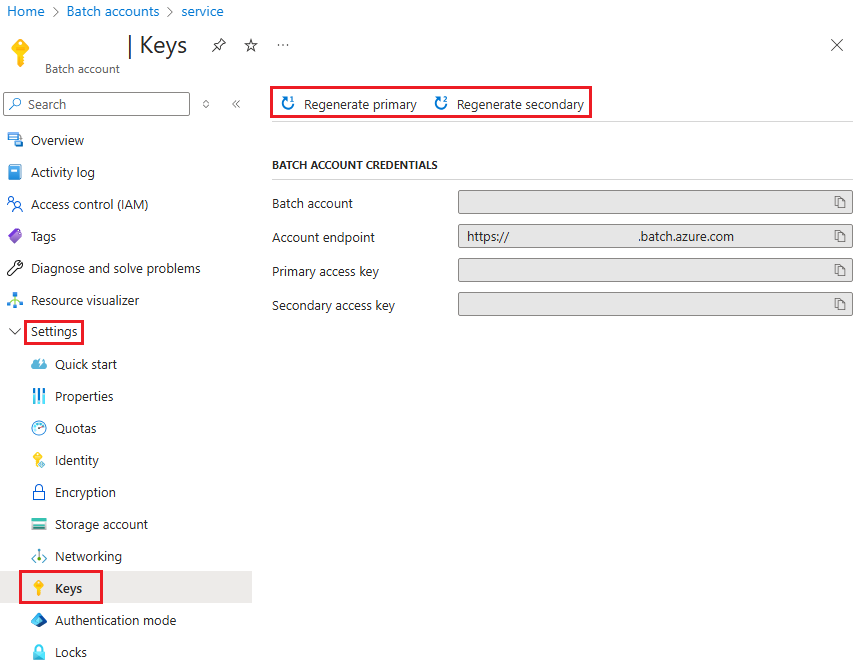856x670 pixels.
Task: Click the Primary access key field
Action: pyautogui.click(x=655, y=270)
